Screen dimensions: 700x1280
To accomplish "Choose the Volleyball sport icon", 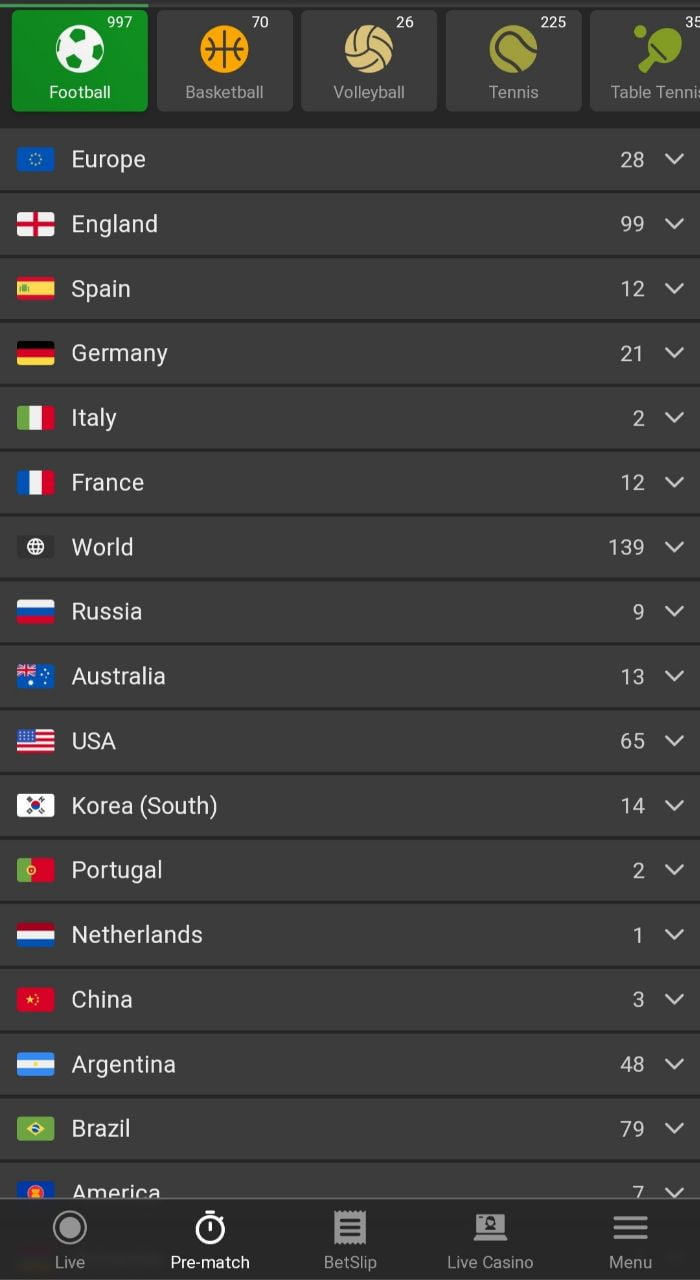I will coord(369,49).
